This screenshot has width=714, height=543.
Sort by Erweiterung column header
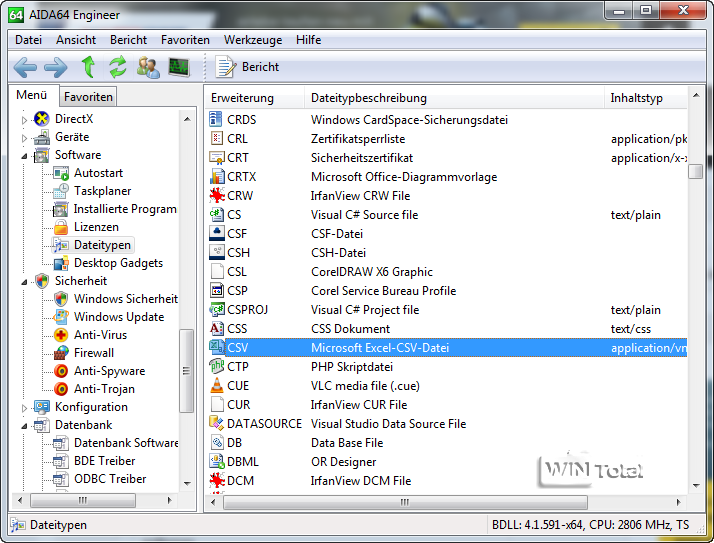(x=254, y=98)
